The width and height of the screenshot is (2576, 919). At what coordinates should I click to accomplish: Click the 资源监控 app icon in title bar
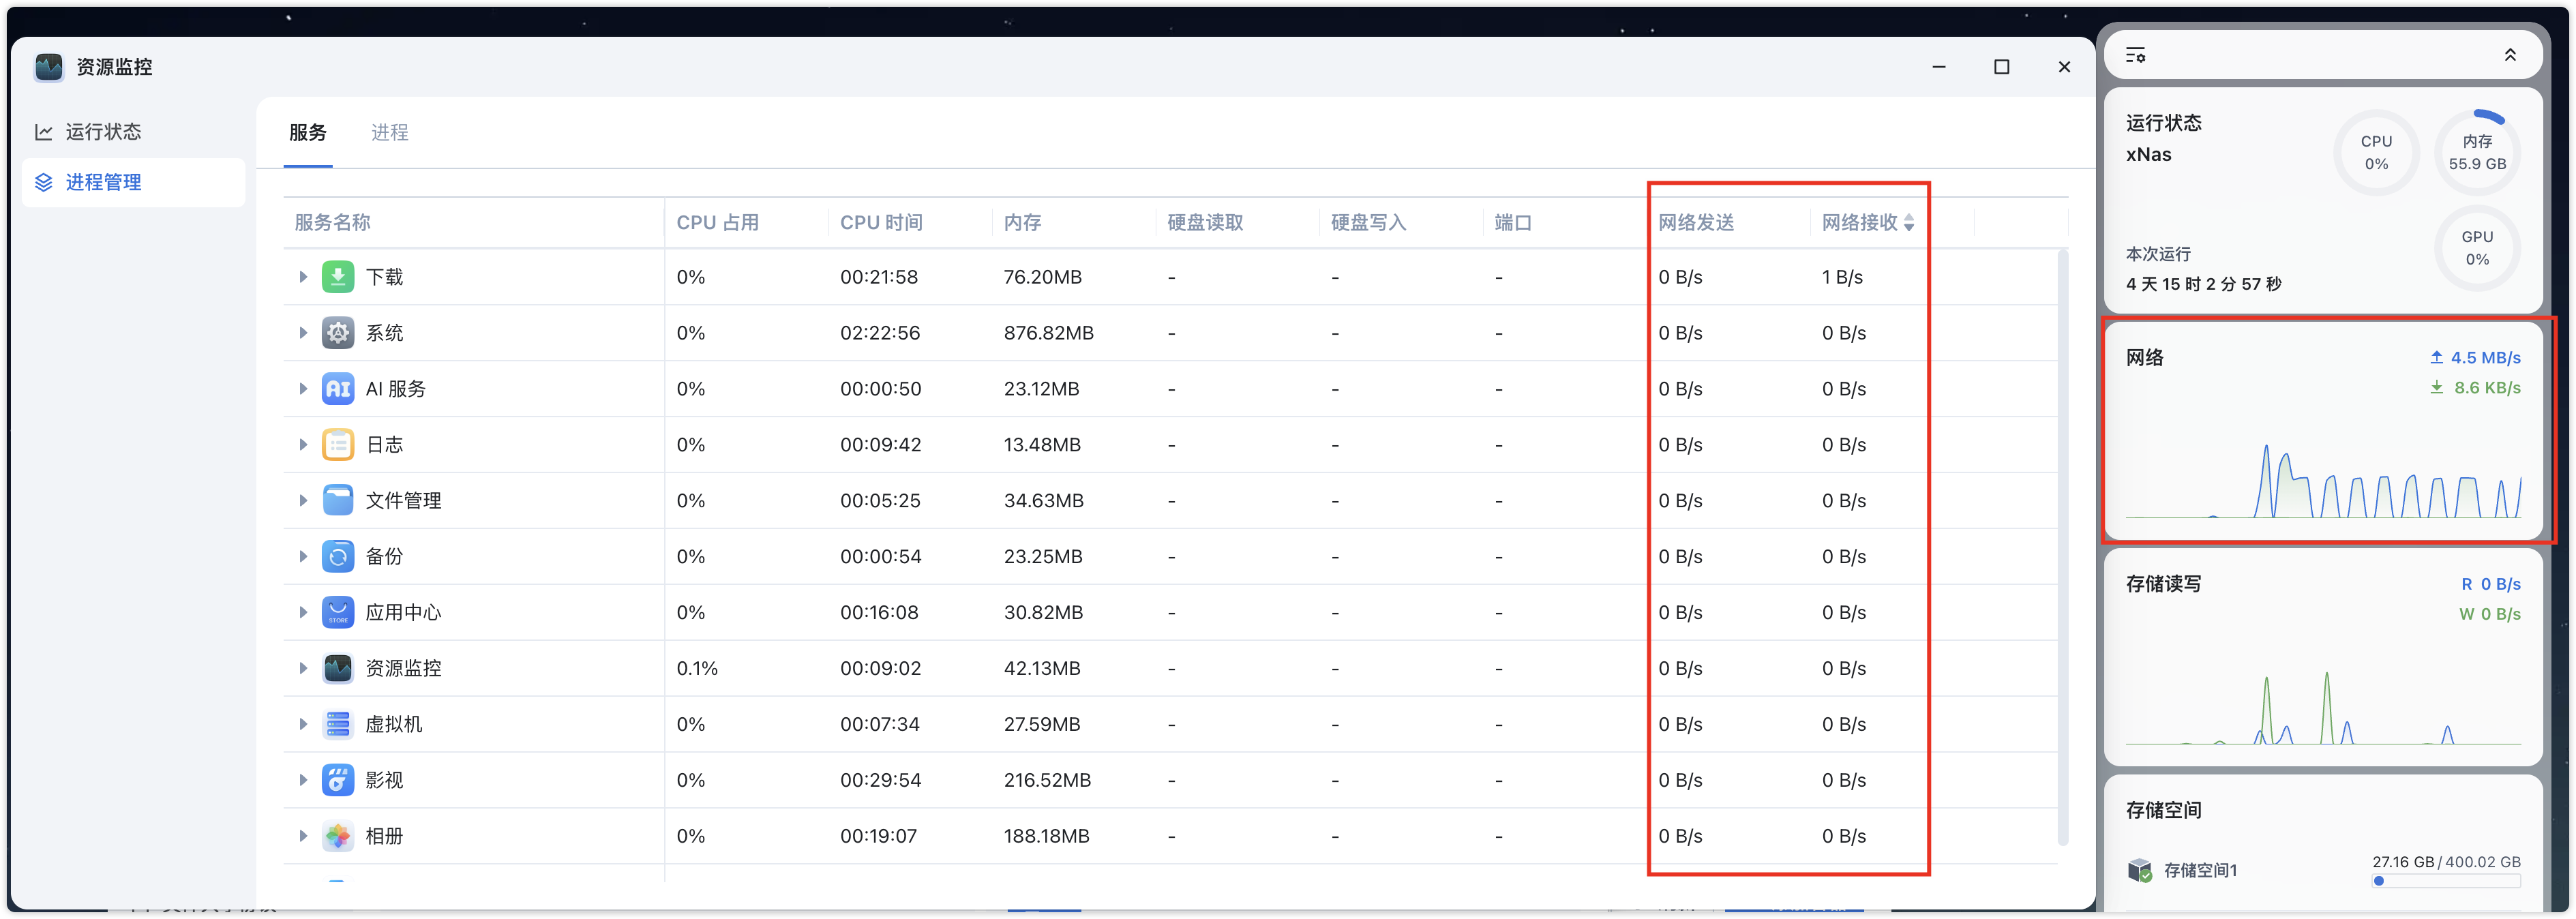49,67
